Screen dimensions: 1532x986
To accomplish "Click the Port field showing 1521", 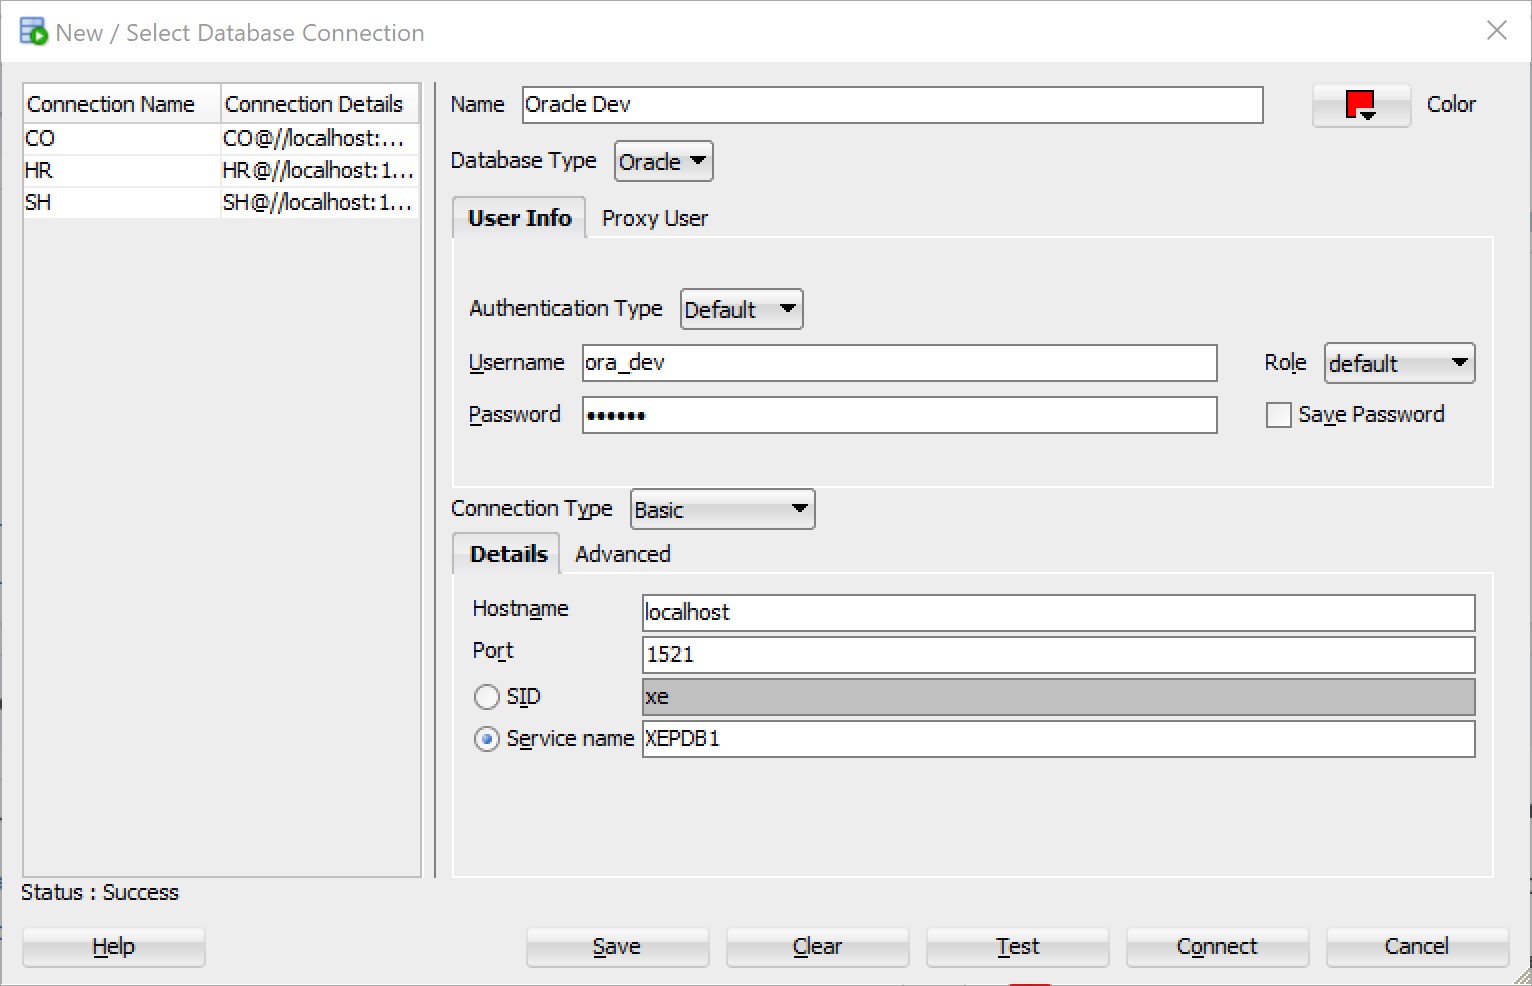I will tap(1058, 655).
